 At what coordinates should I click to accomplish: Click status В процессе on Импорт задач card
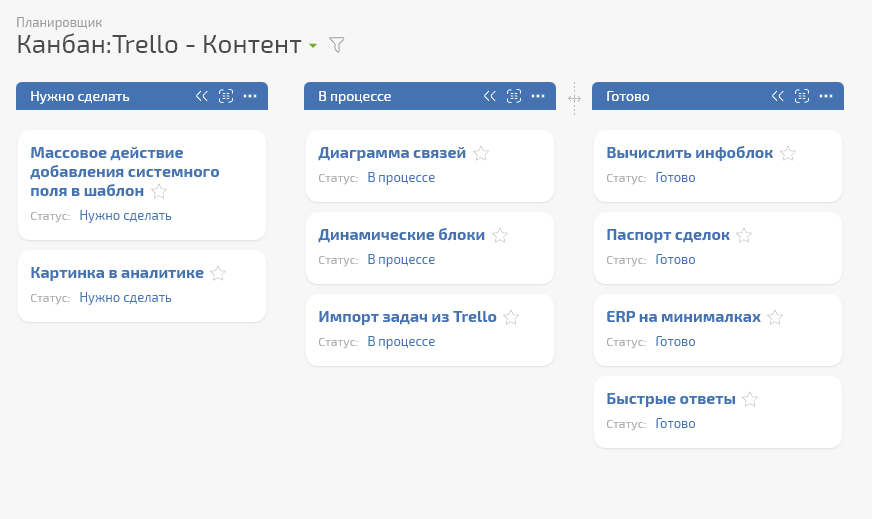tap(401, 342)
